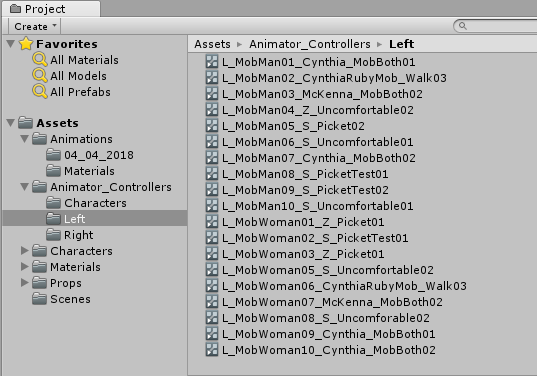Select the Right folder in tree
Screen dimensions: 537x376
(x=78, y=235)
